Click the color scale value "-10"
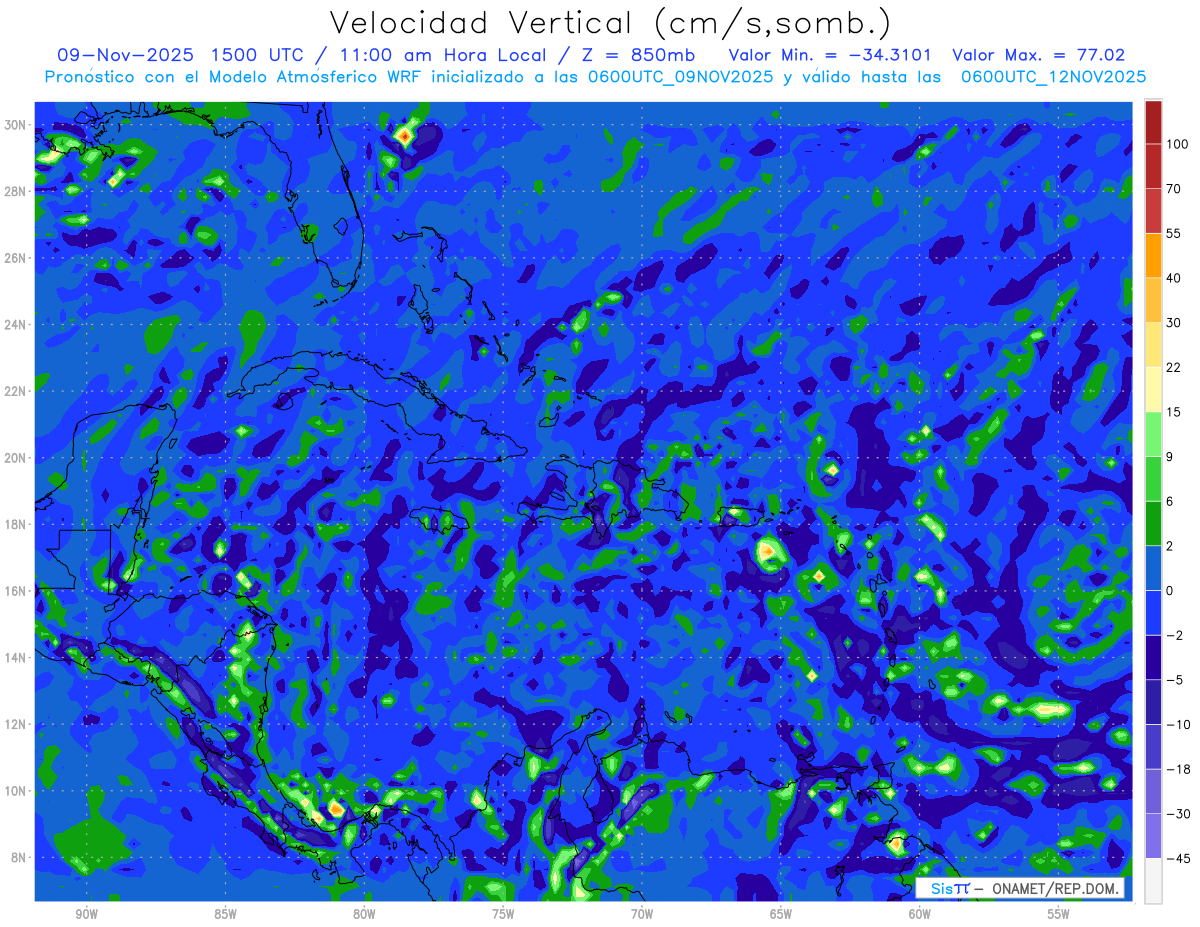This screenshot has width=1200, height=927. click(x=1177, y=724)
